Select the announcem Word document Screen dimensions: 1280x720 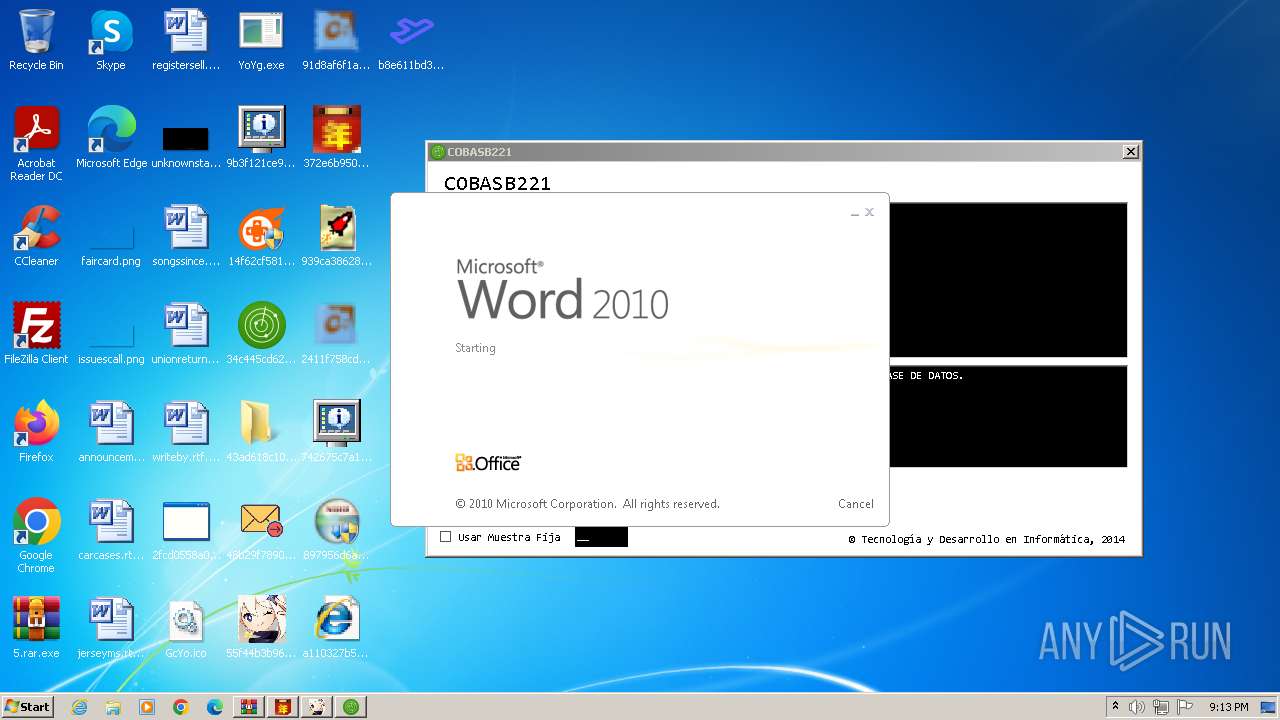tap(111, 432)
